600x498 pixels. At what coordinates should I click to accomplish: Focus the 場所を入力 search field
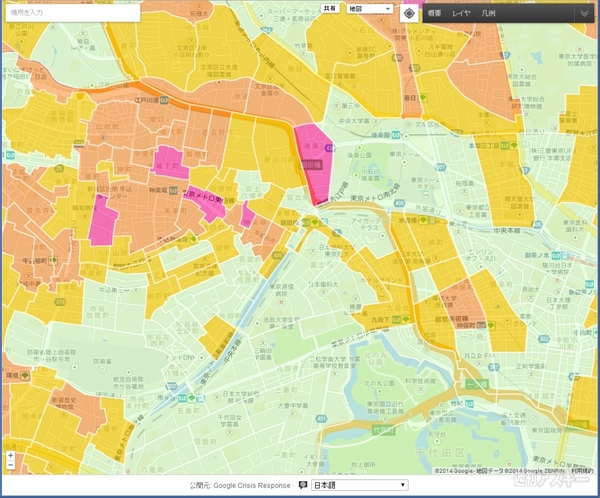[73, 13]
